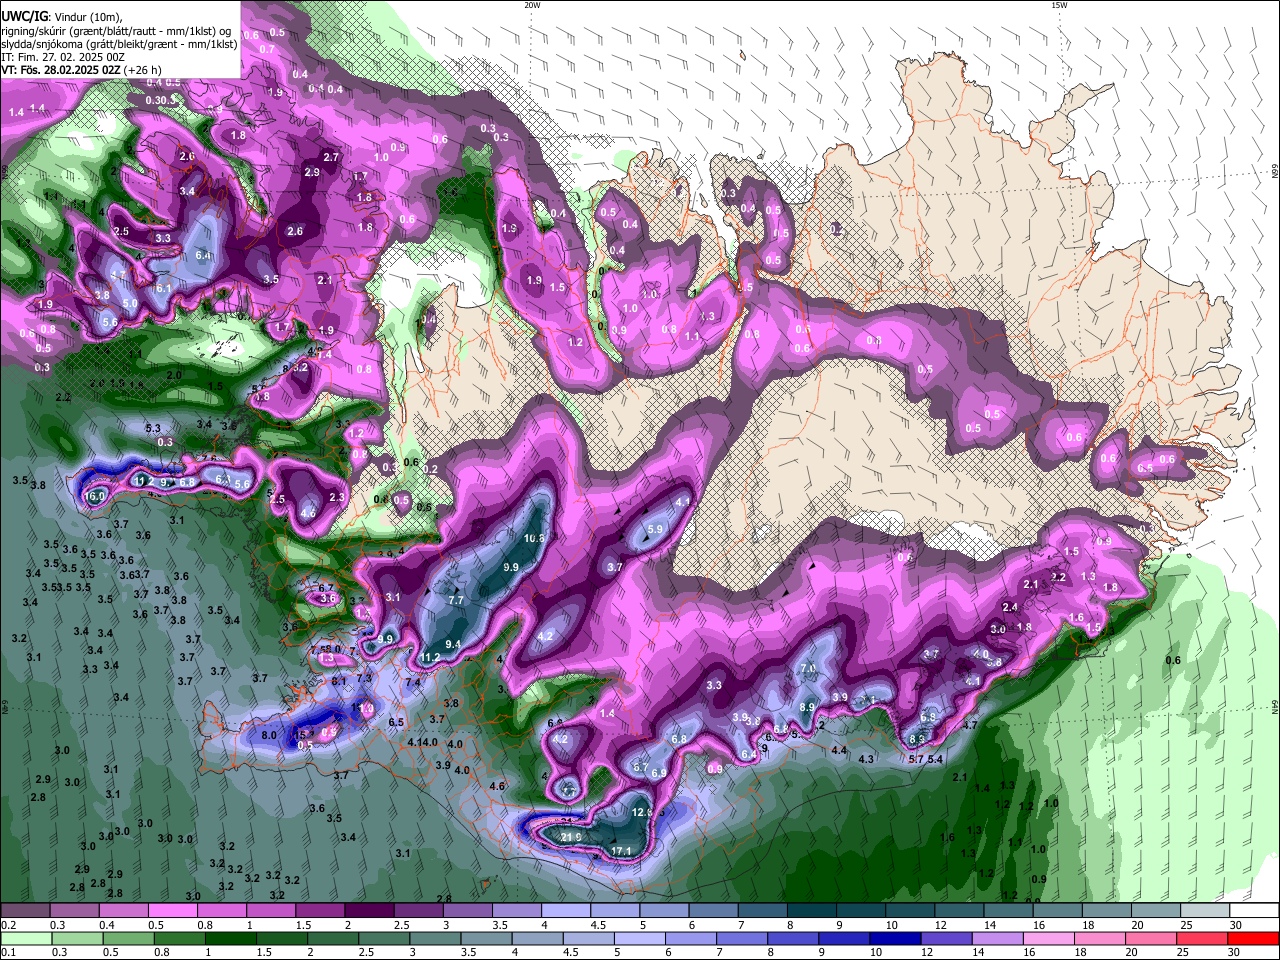The height and width of the screenshot is (960, 1280).
Task: Click the pale green swatch labeled 0.1 in the lower legend
Action: pos(25,938)
